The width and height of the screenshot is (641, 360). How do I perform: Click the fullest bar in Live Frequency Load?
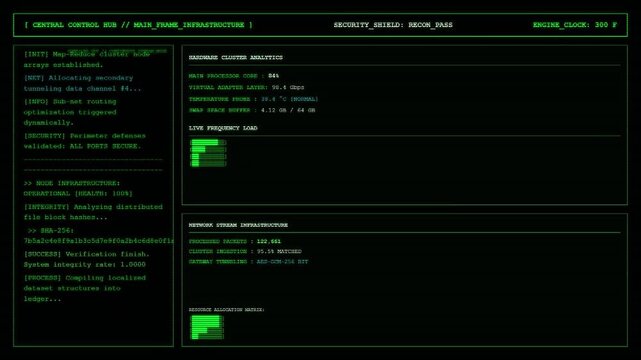[208, 142]
